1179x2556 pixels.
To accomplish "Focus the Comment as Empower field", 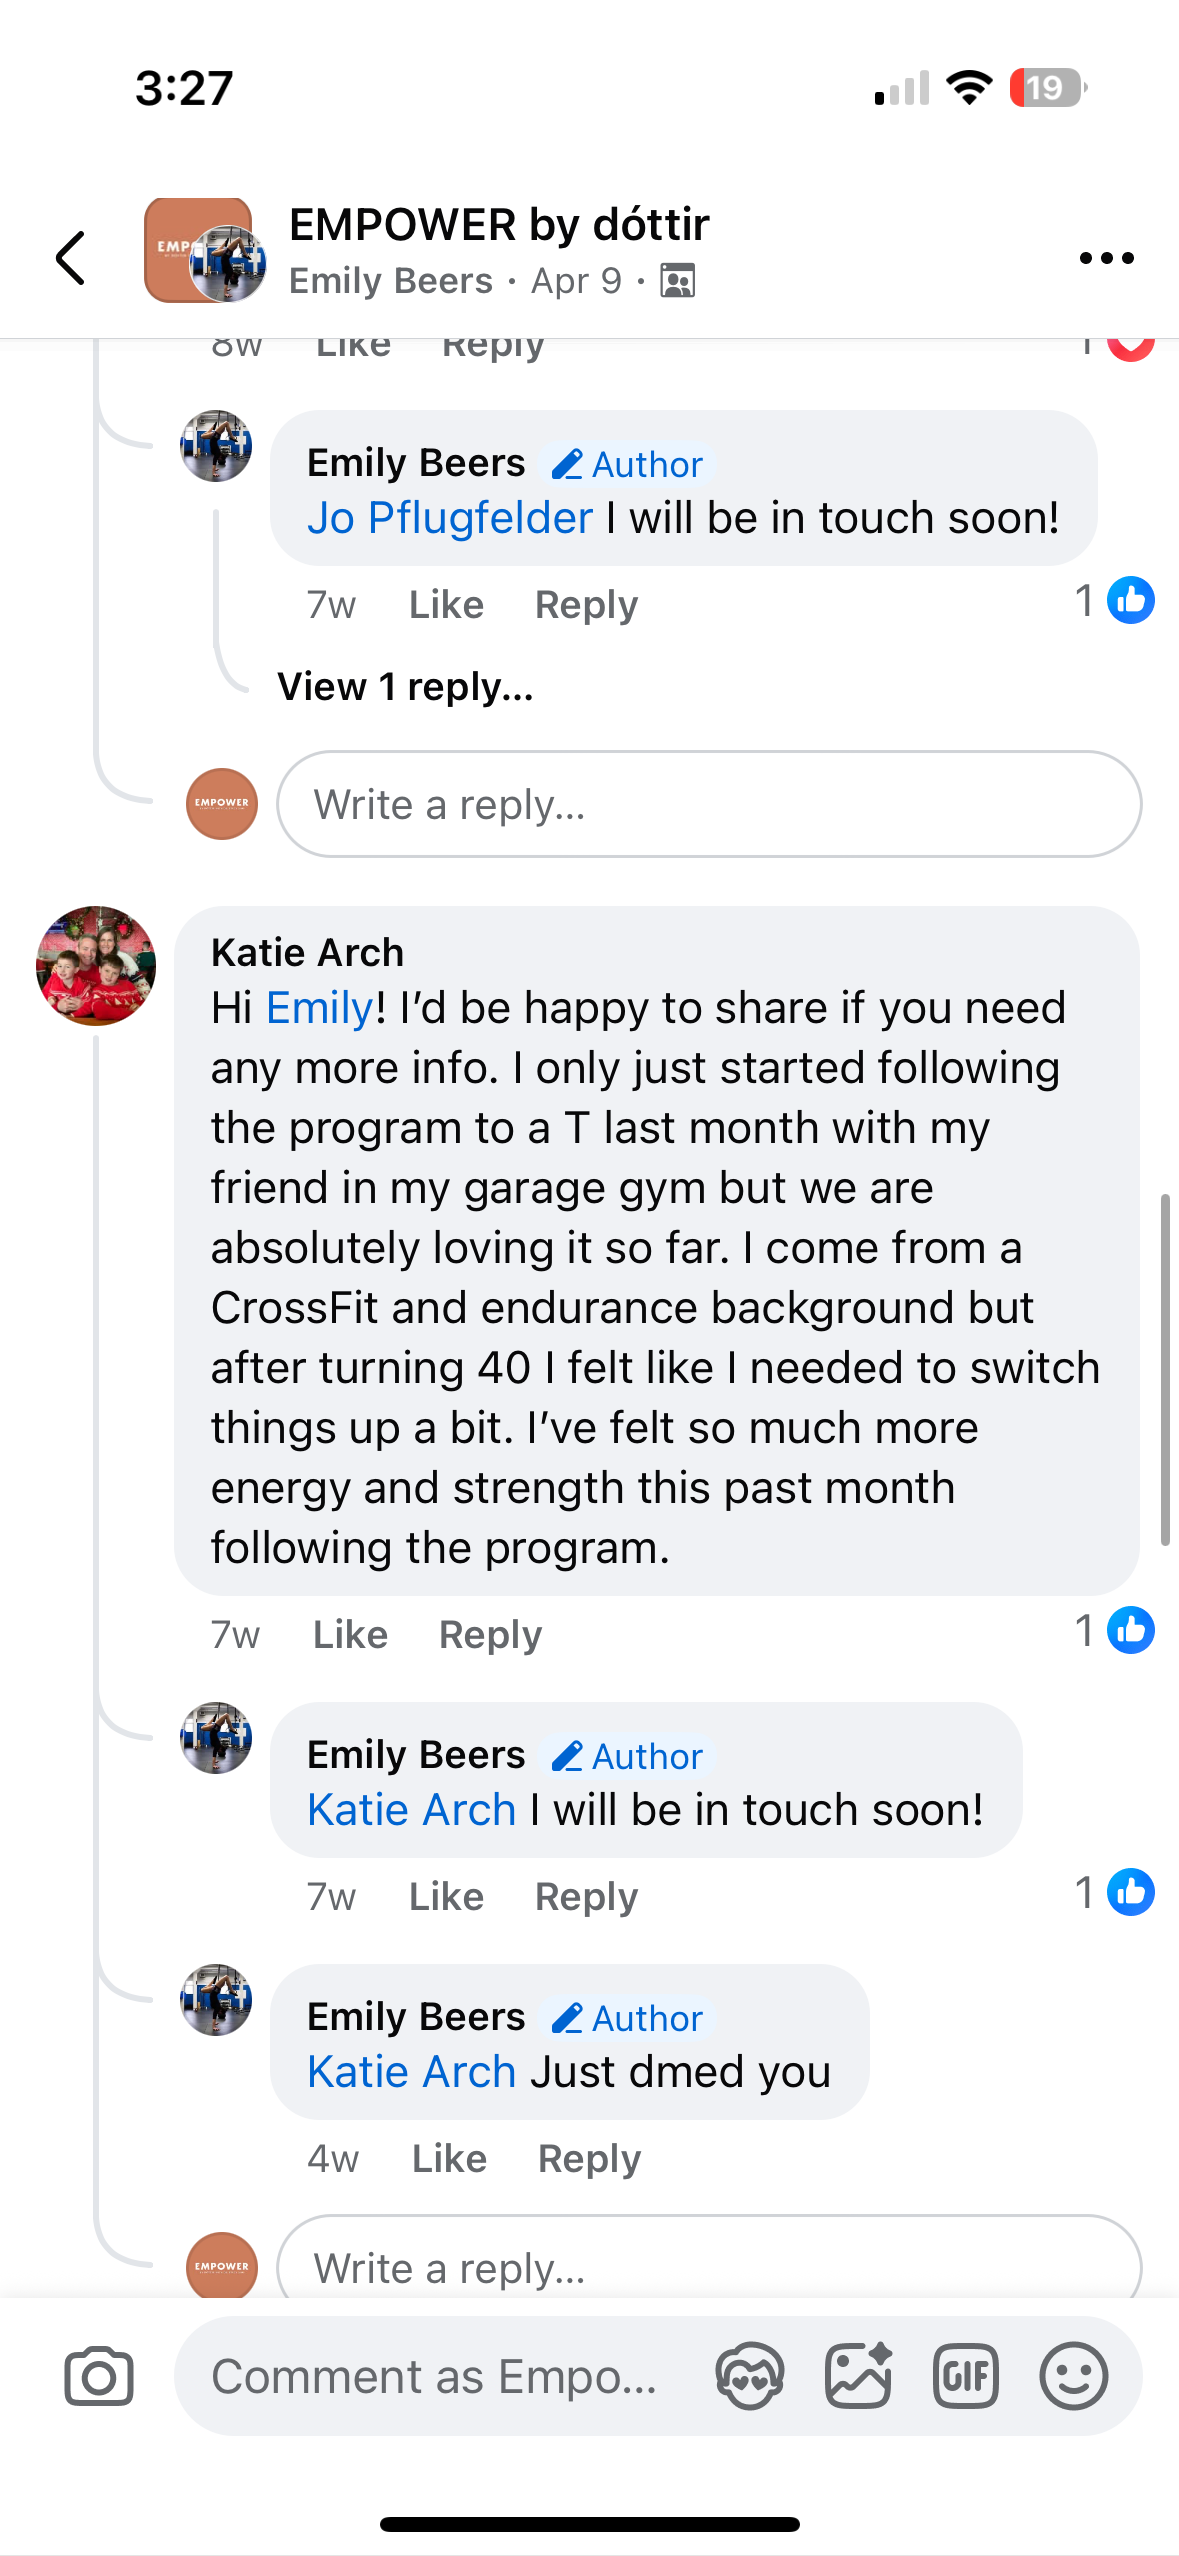I will pos(435,2376).
